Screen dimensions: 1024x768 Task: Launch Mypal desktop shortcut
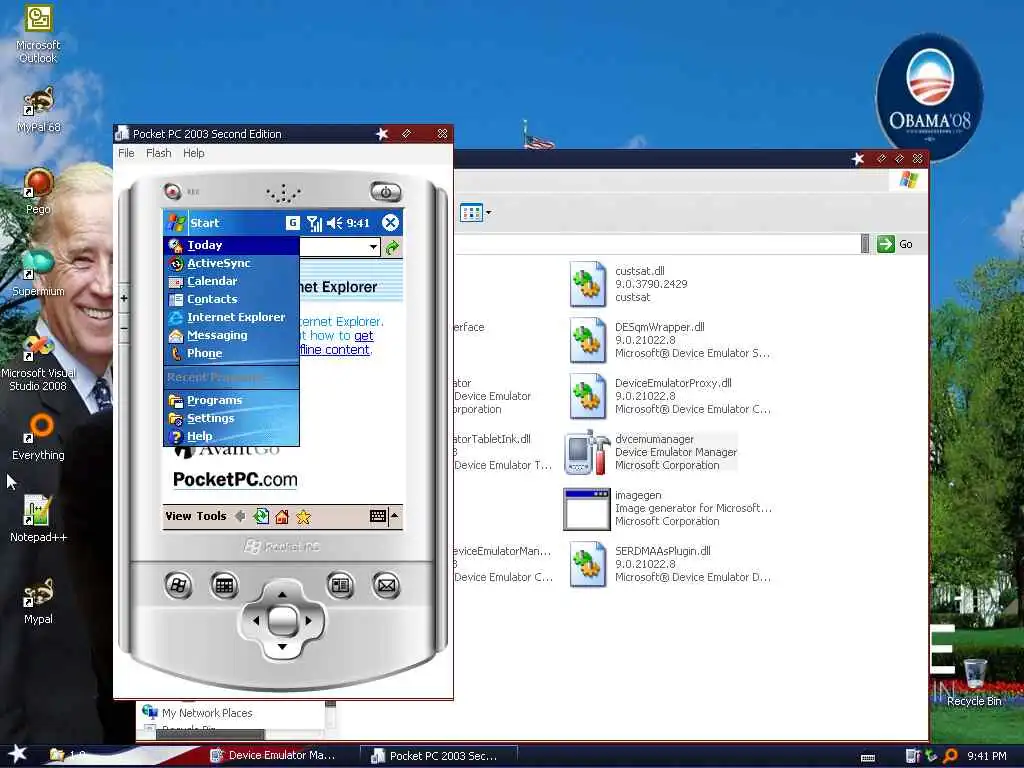coord(38,601)
